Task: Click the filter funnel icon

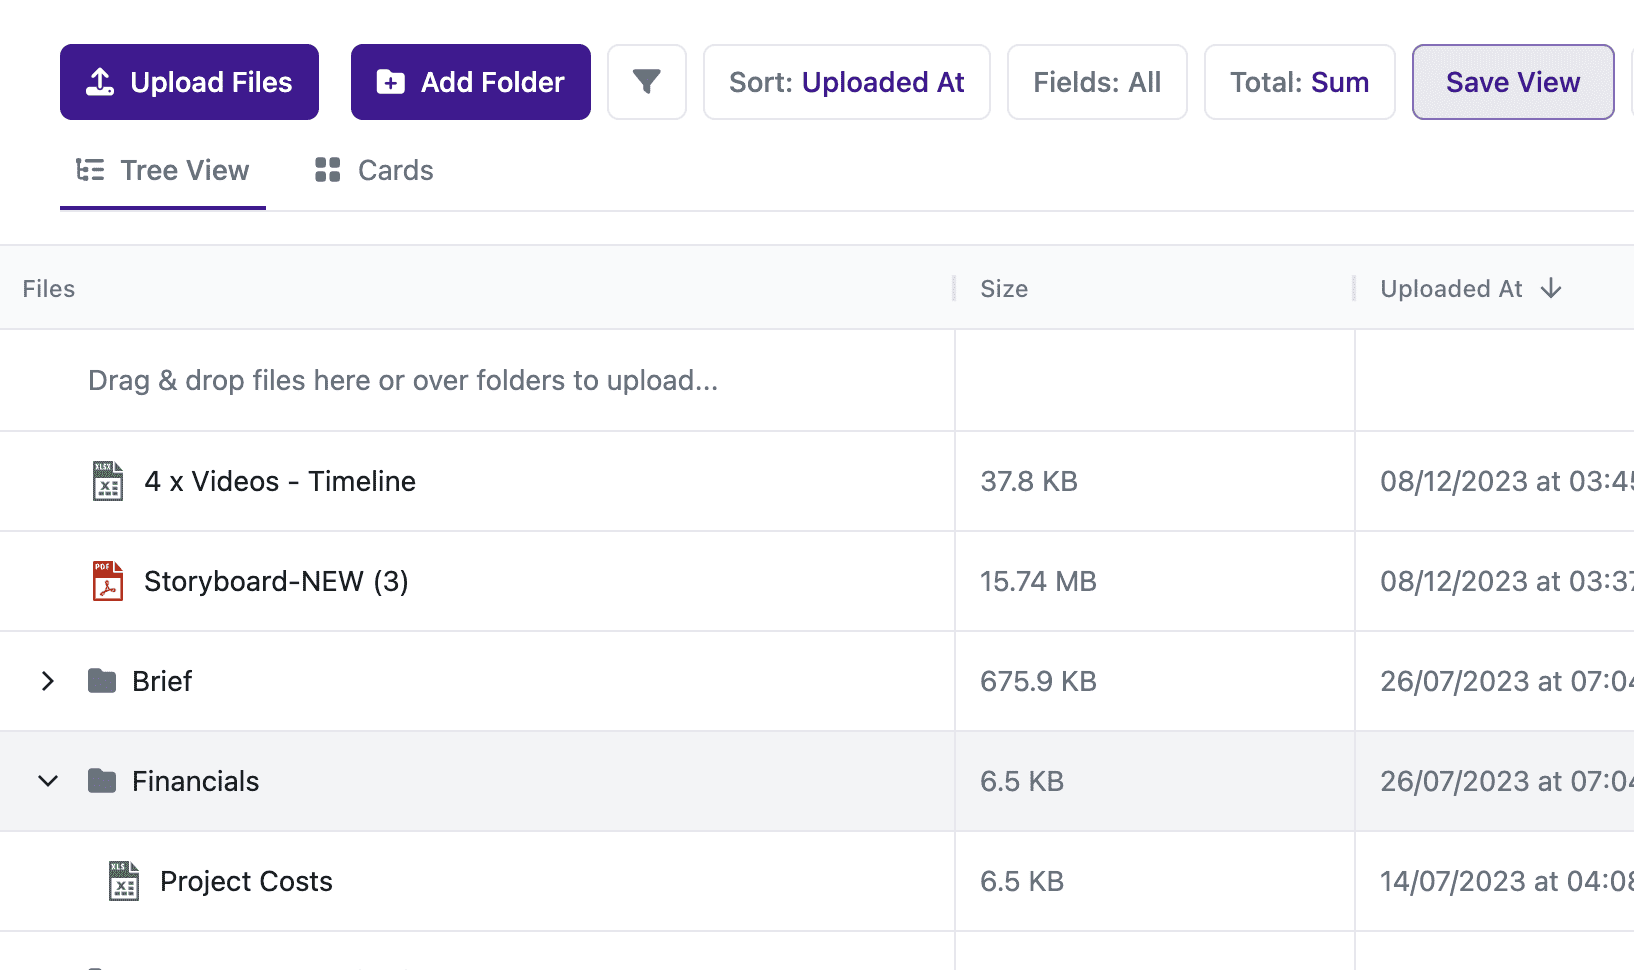Action: click(647, 82)
